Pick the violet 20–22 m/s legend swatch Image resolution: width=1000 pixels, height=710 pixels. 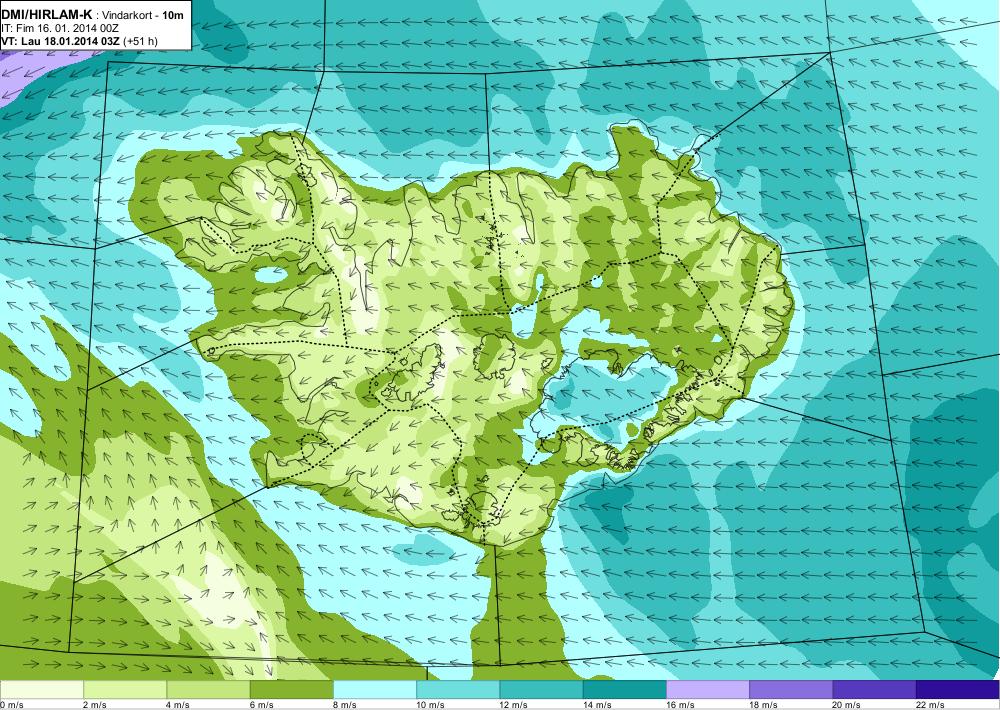tap(874, 690)
